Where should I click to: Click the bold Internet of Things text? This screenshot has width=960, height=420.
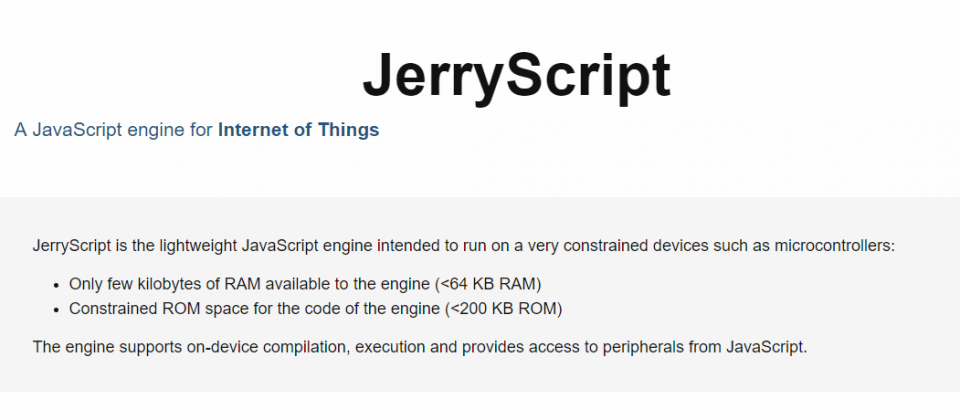pos(298,130)
